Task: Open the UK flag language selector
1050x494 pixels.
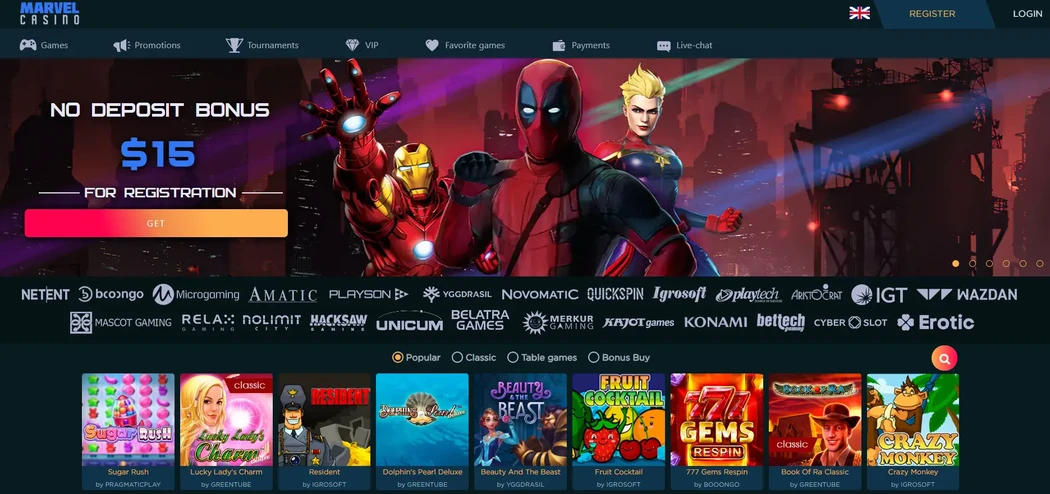Action: point(859,13)
